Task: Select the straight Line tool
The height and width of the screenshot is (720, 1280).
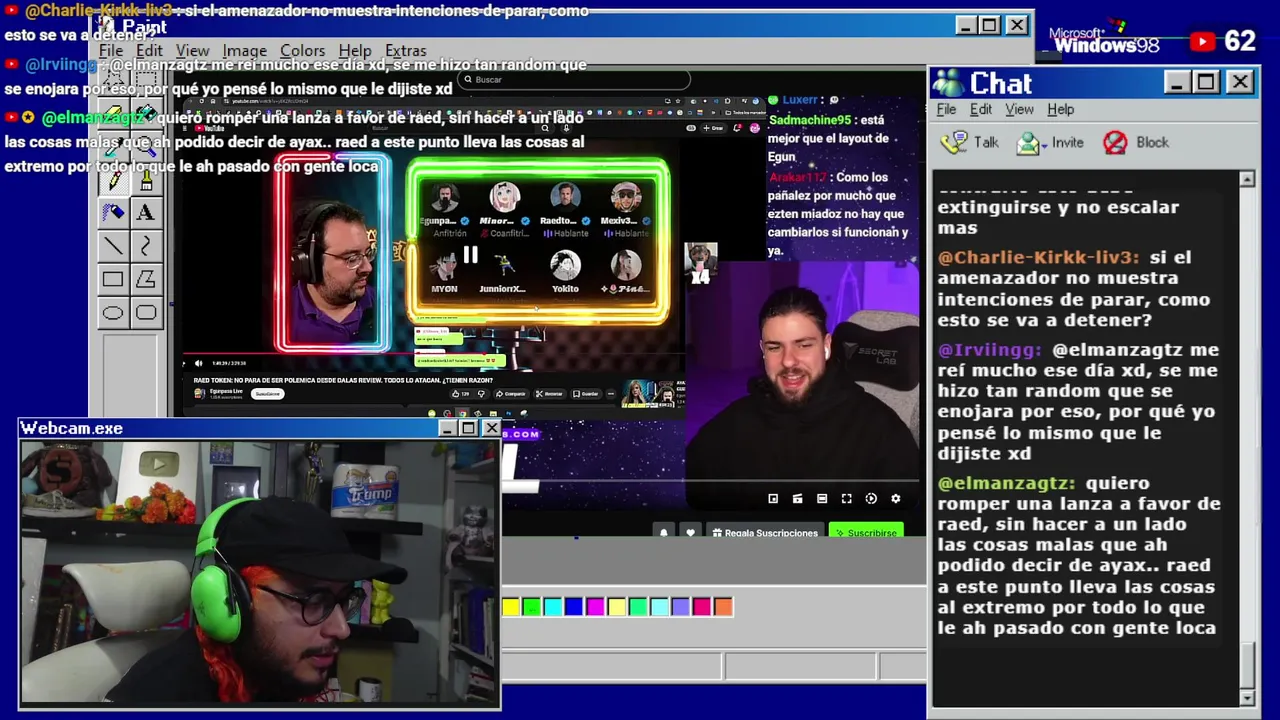Action: pos(113,246)
